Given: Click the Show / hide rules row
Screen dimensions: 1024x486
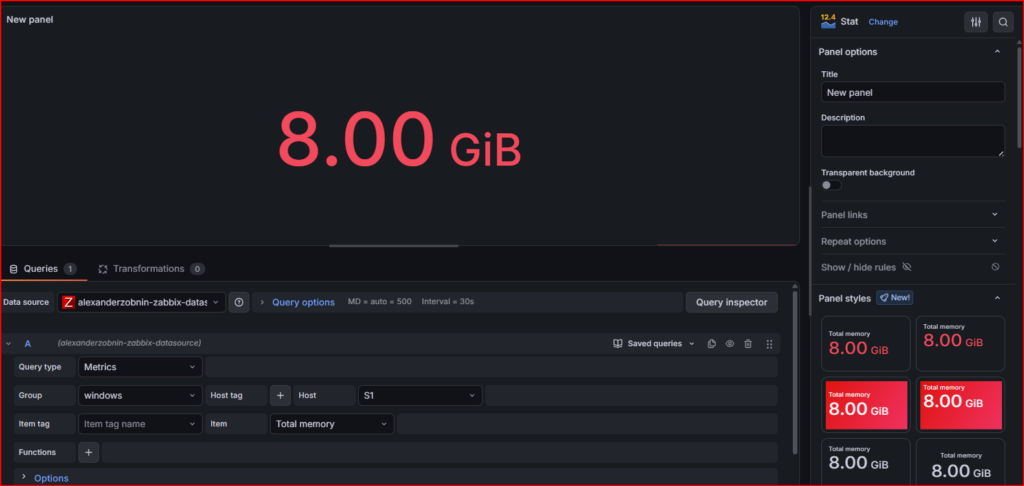Looking at the screenshot, I should tap(912, 267).
